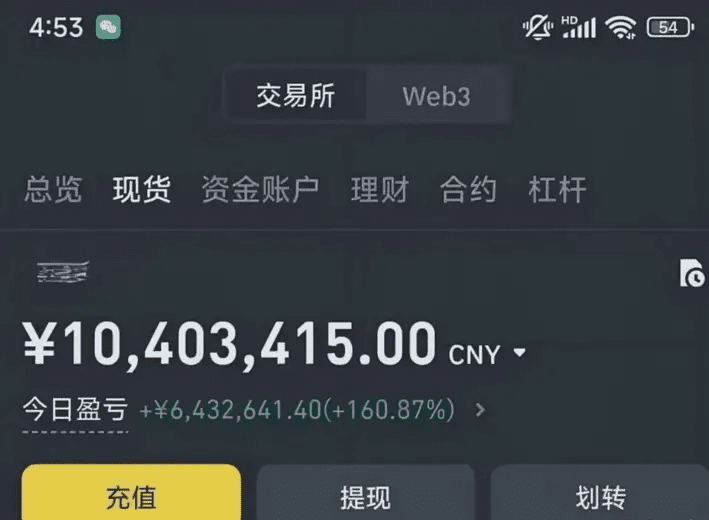The width and height of the screenshot is (709, 520).
Task: Tap the muted bell status icon
Action: pos(538,27)
